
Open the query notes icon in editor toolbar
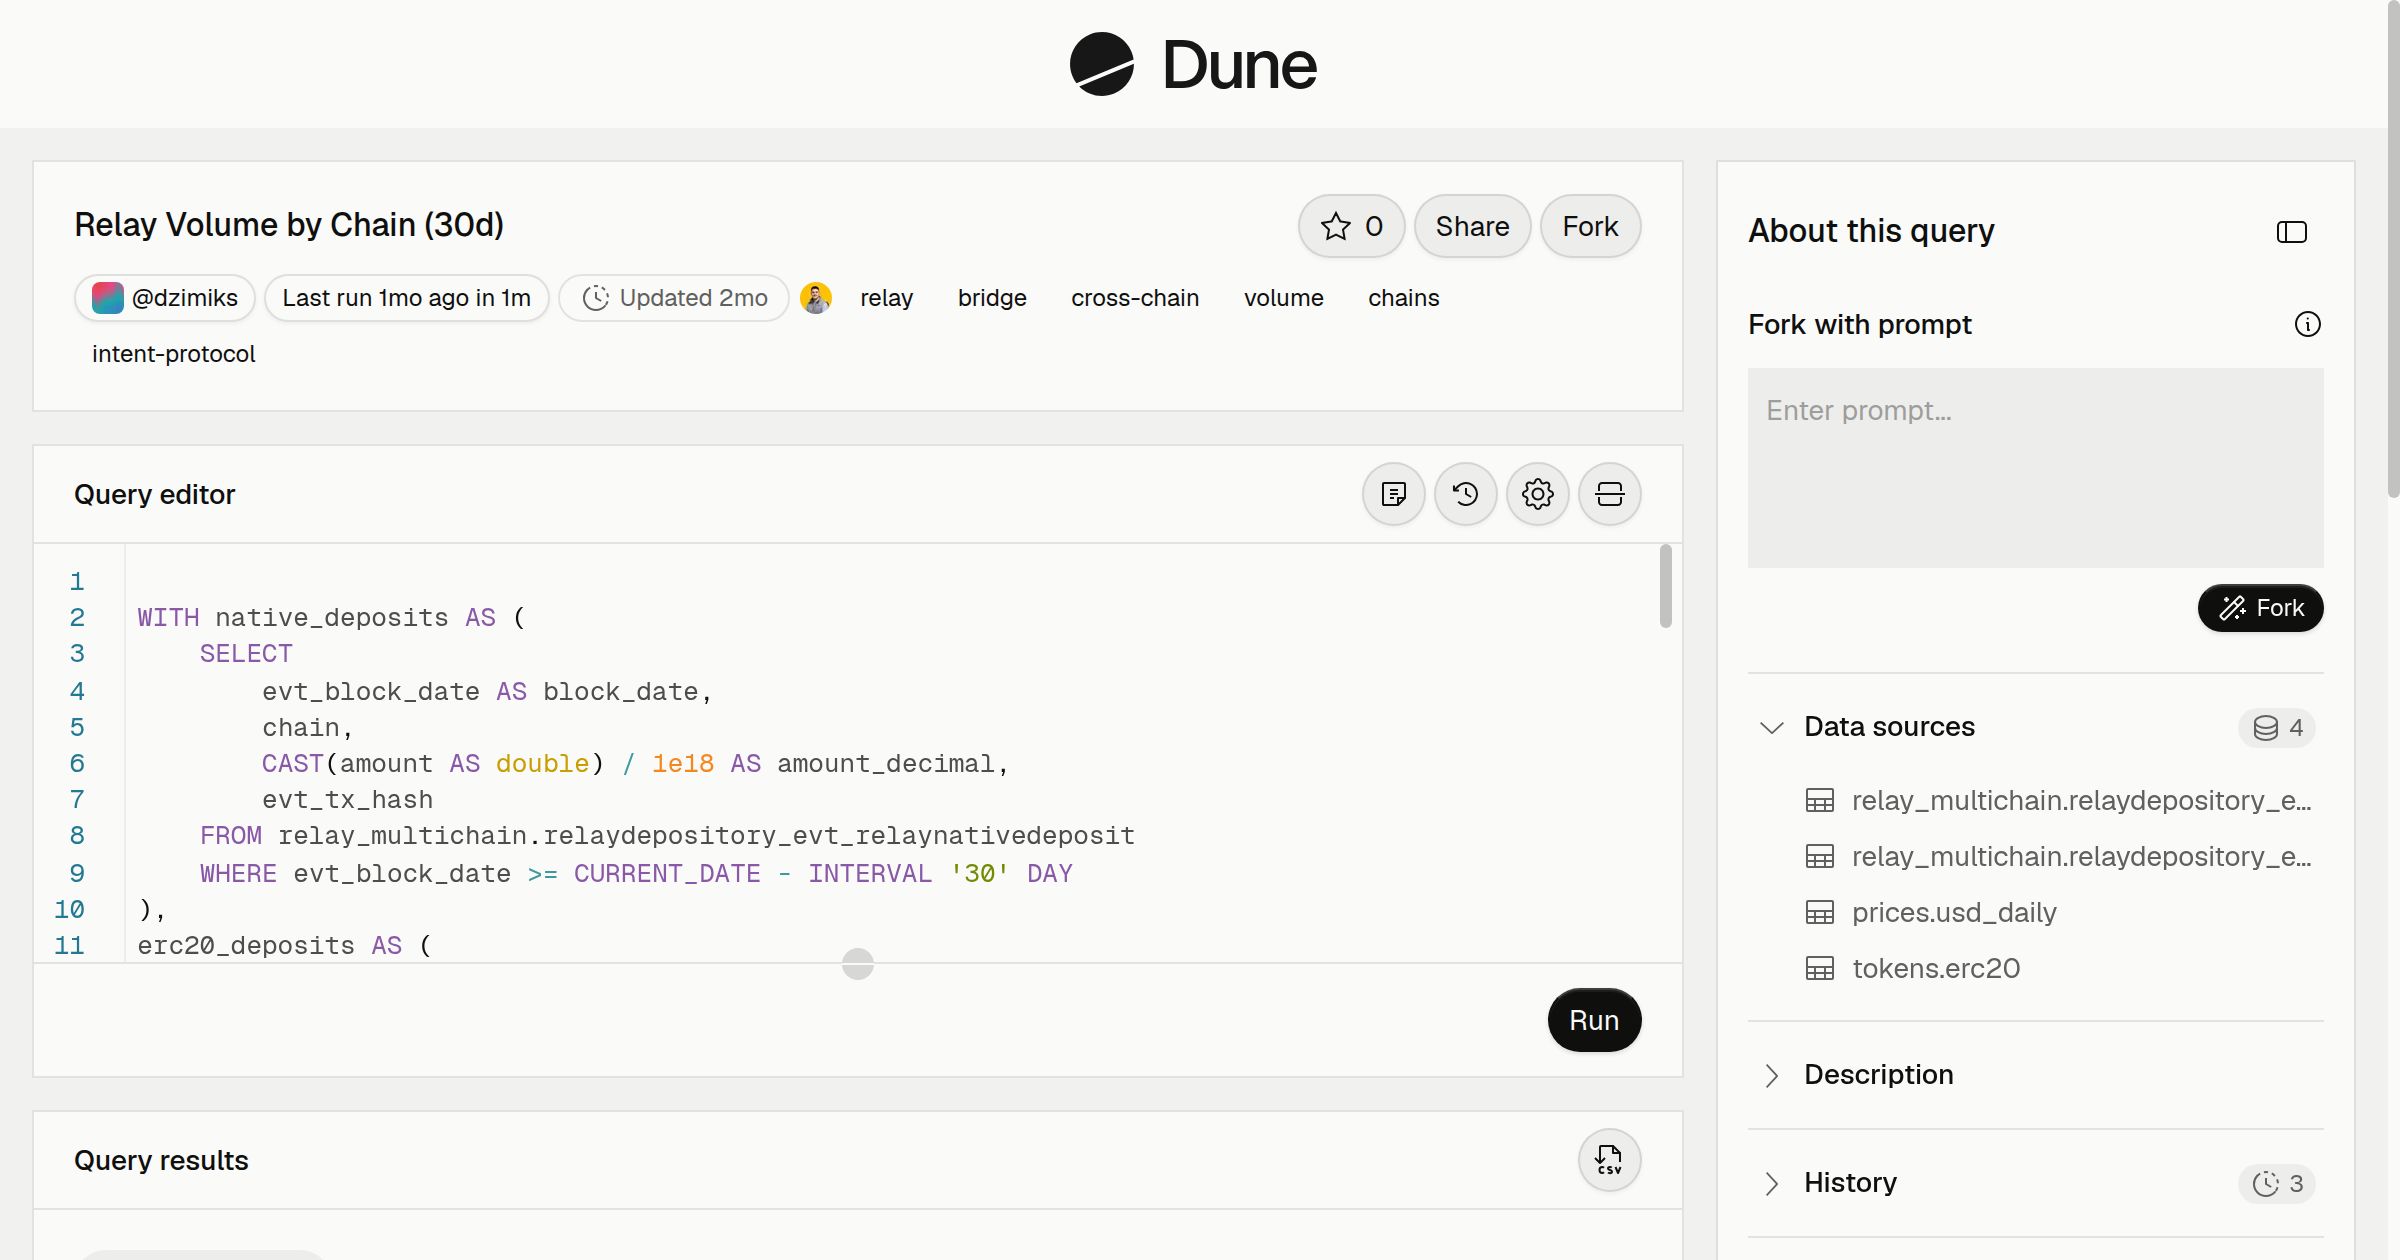pos(1393,494)
